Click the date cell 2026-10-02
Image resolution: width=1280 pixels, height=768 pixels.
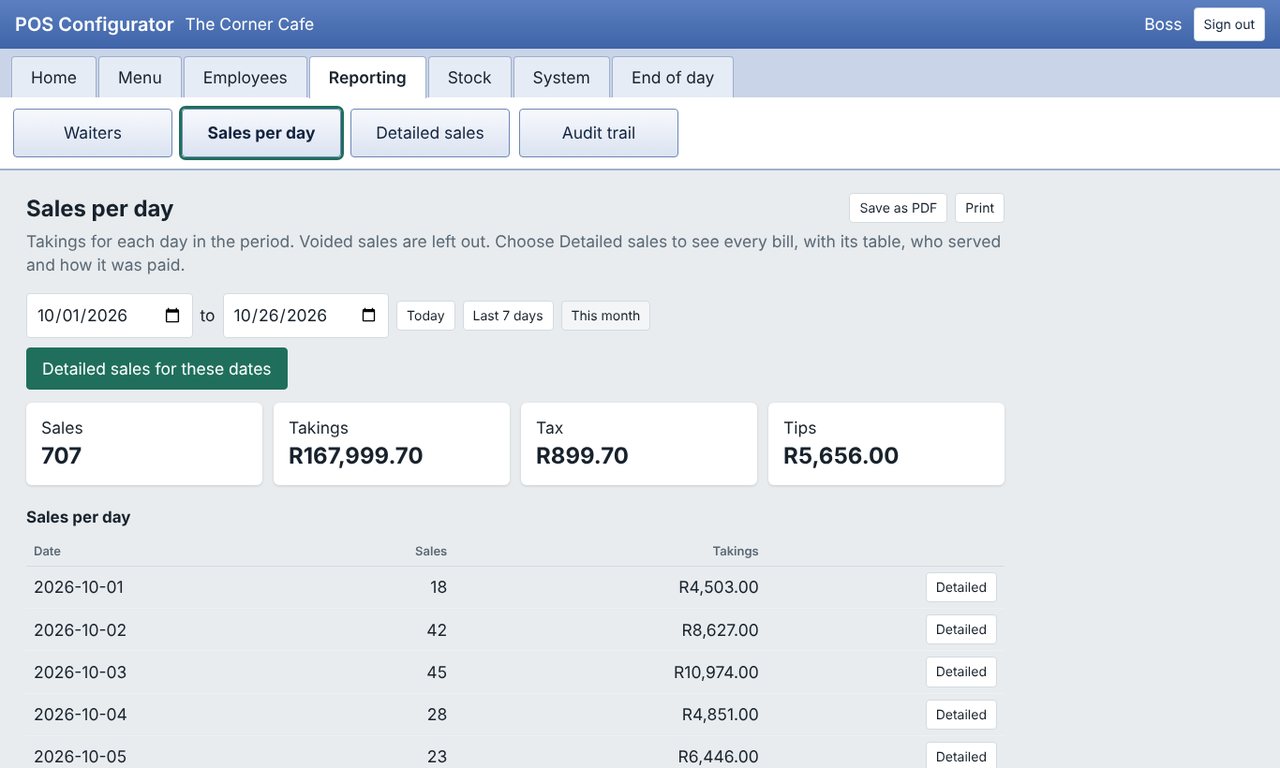click(x=80, y=630)
